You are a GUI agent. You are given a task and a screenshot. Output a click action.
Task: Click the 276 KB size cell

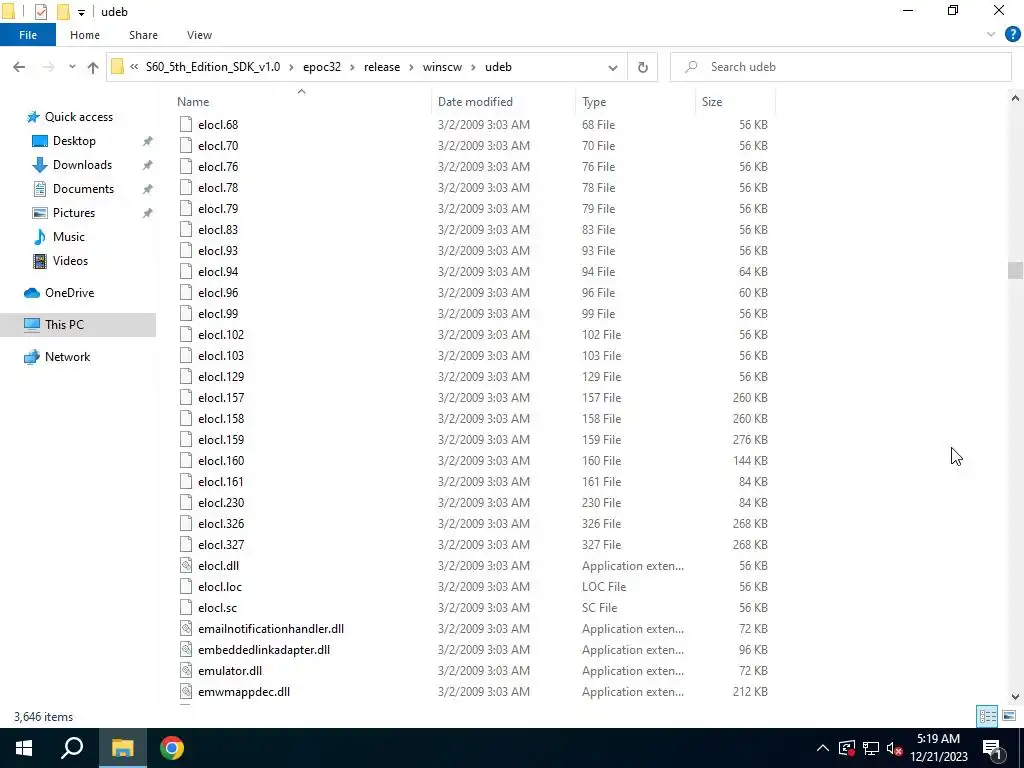click(750, 440)
